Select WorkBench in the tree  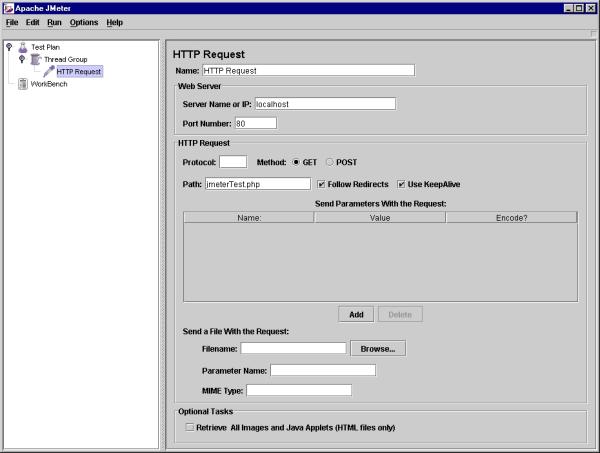pyautogui.click(x=49, y=84)
